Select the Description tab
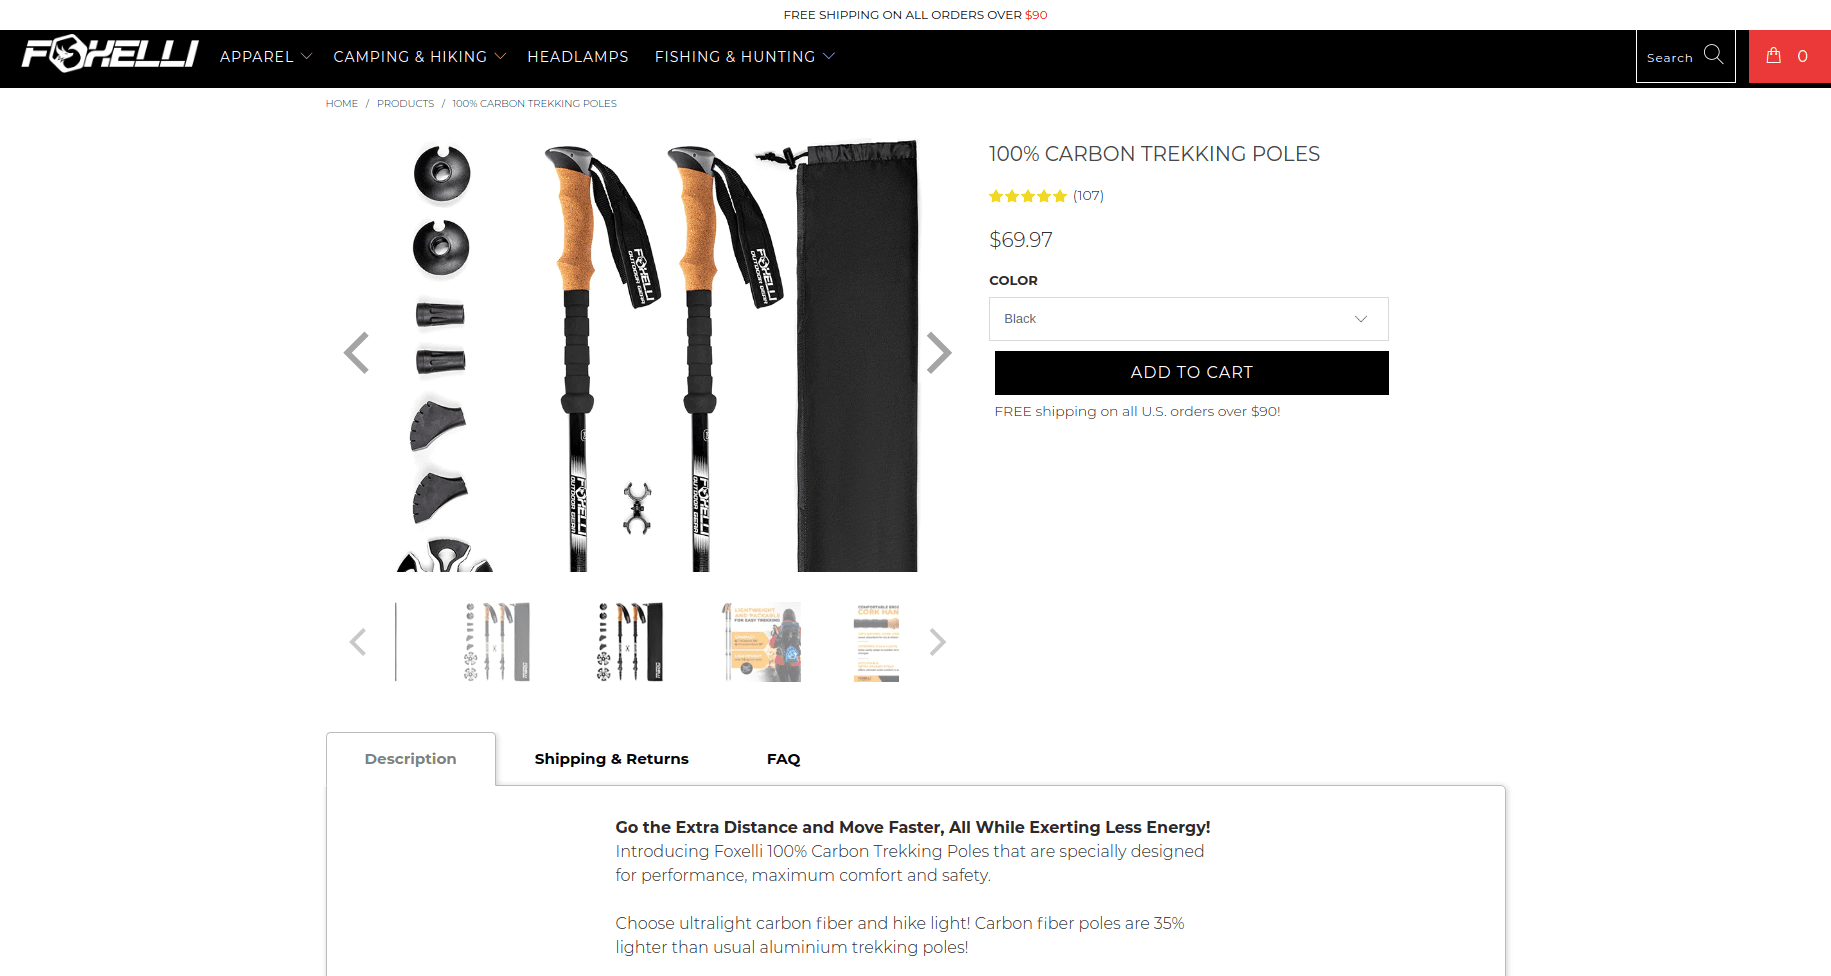 tap(411, 759)
